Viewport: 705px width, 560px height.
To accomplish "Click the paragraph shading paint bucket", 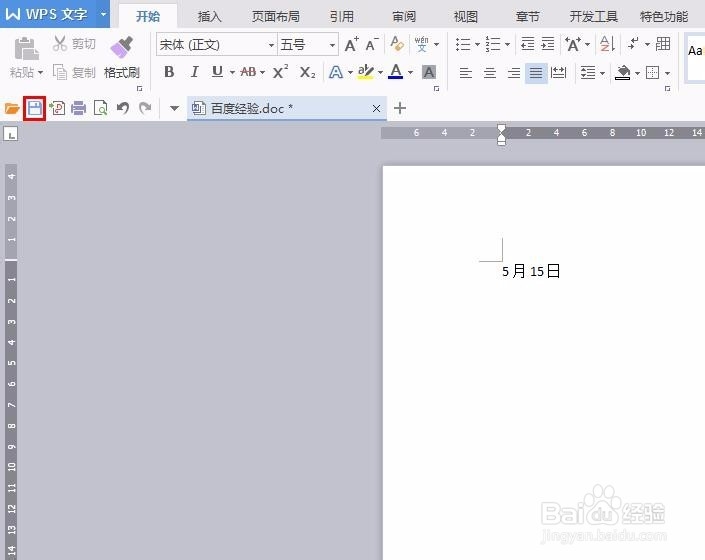I will point(623,72).
